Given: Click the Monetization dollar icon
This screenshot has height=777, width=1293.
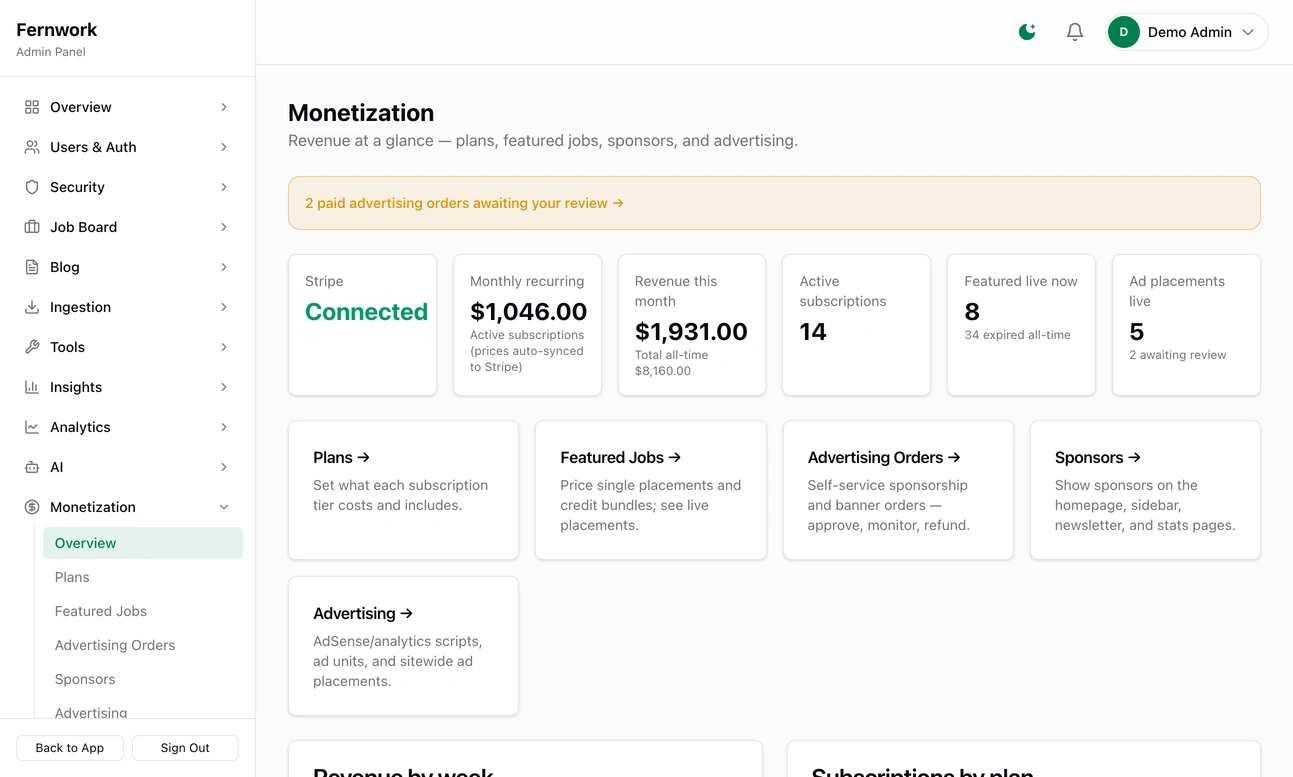Looking at the screenshot, I should 32,507.
